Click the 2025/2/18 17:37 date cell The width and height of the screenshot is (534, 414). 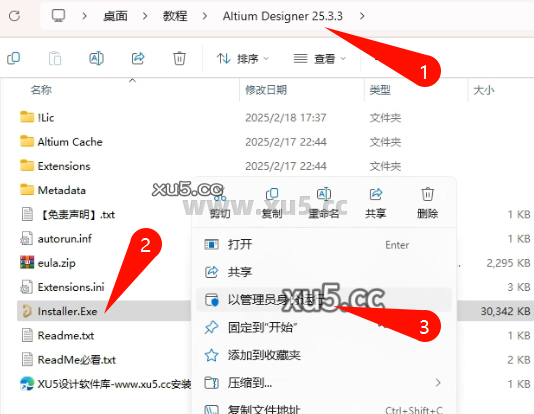[286, 118]
